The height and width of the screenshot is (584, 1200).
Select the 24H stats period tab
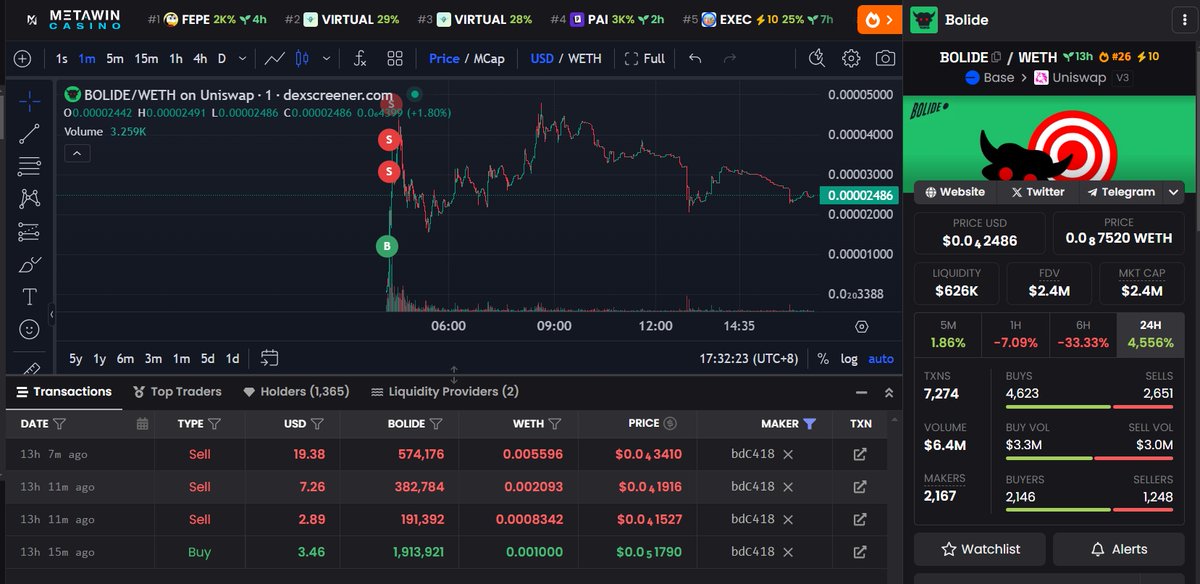click(1151, 333)
